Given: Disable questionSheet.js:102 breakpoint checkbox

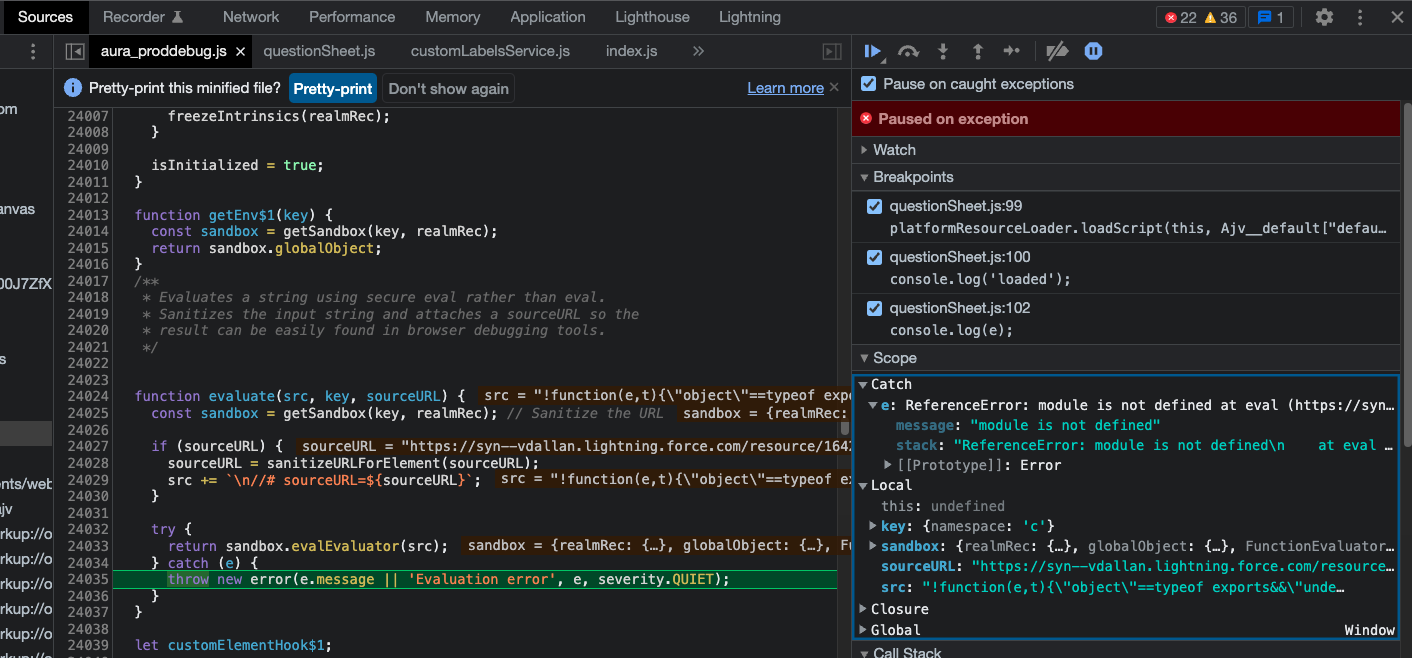Looking at the screenshot, I should coord(874,308).
